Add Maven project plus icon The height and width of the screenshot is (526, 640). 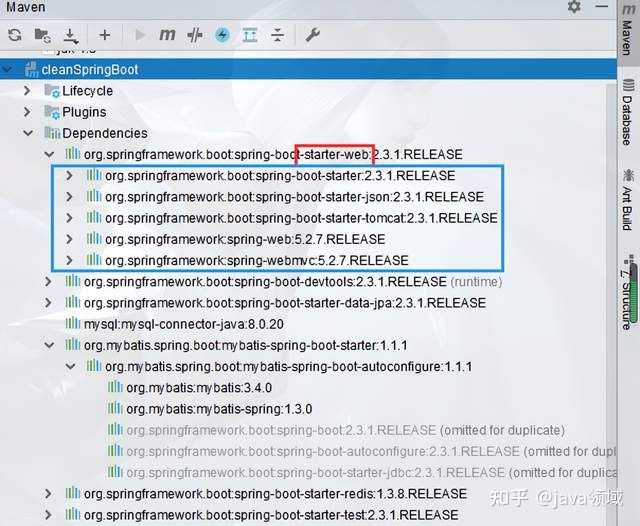coord(104,35)
